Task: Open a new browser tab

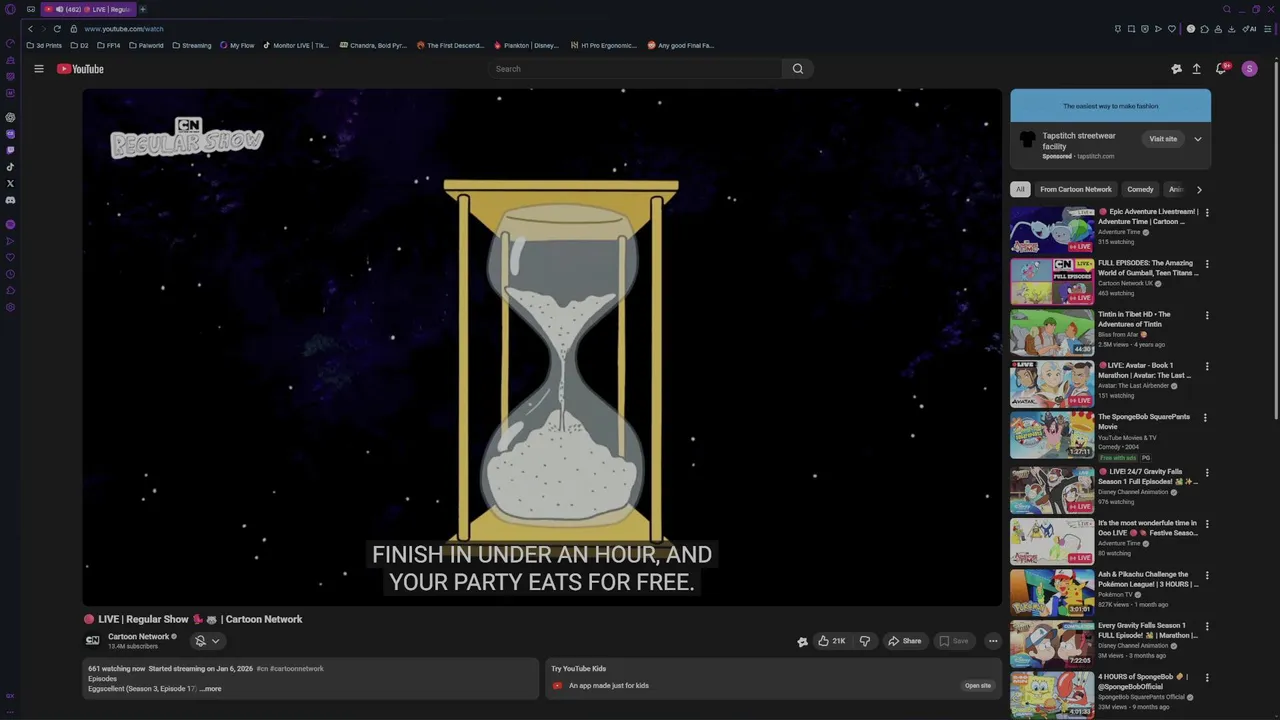Action: [x=143, y=9]
